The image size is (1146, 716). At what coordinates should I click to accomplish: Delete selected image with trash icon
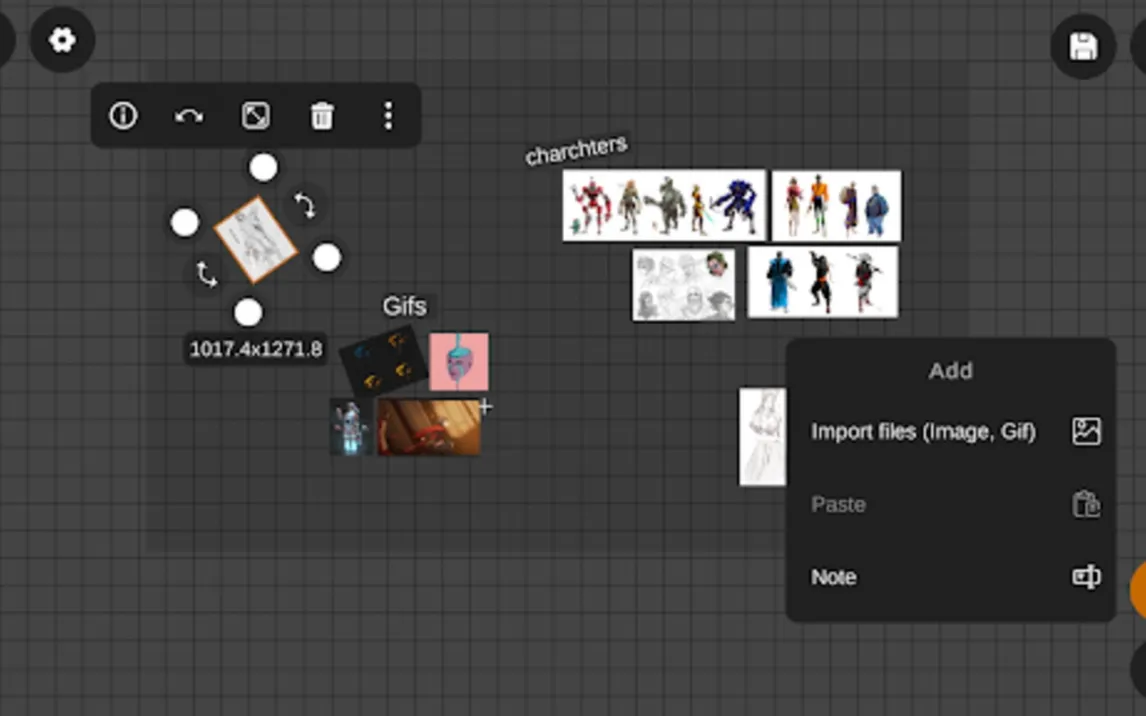click(x=322, y=116)
